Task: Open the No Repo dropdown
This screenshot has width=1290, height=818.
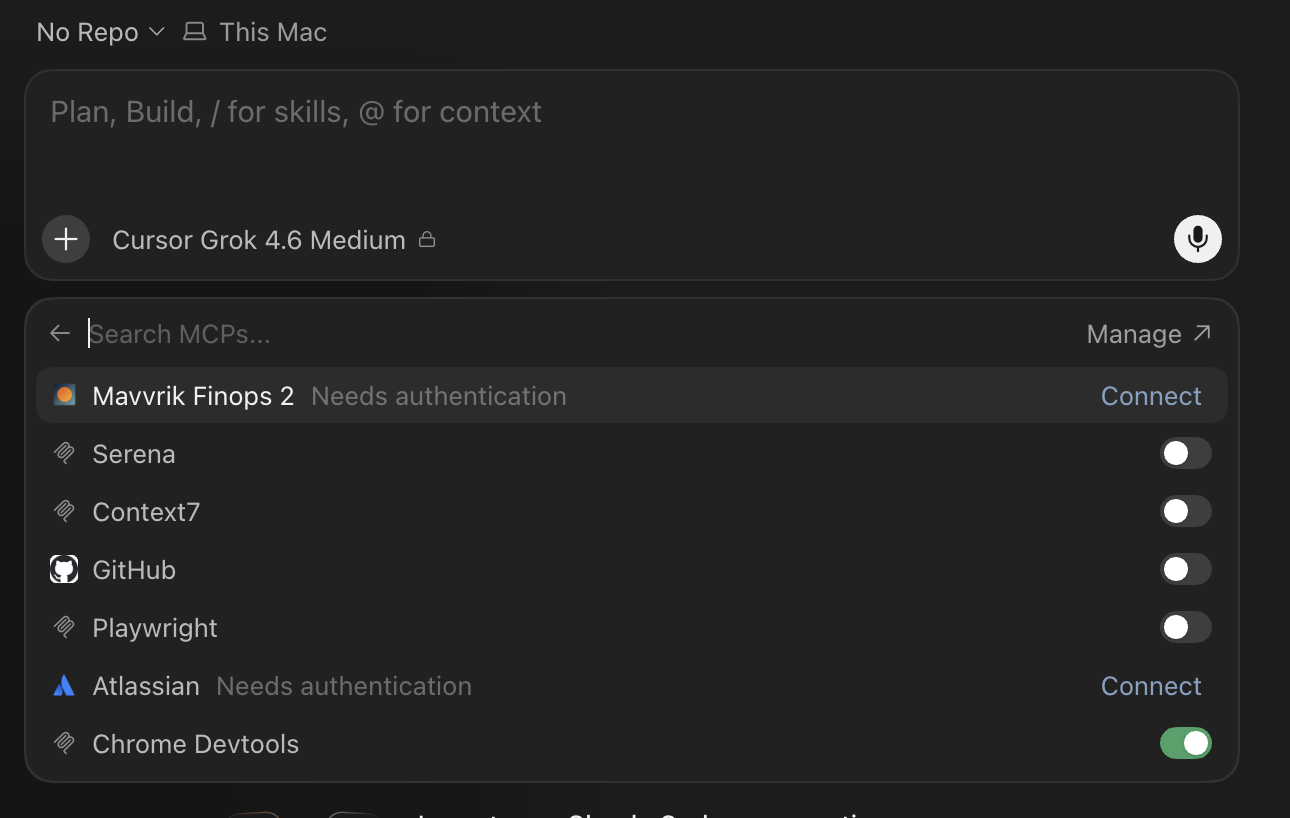Action: [x=100, y=32]
